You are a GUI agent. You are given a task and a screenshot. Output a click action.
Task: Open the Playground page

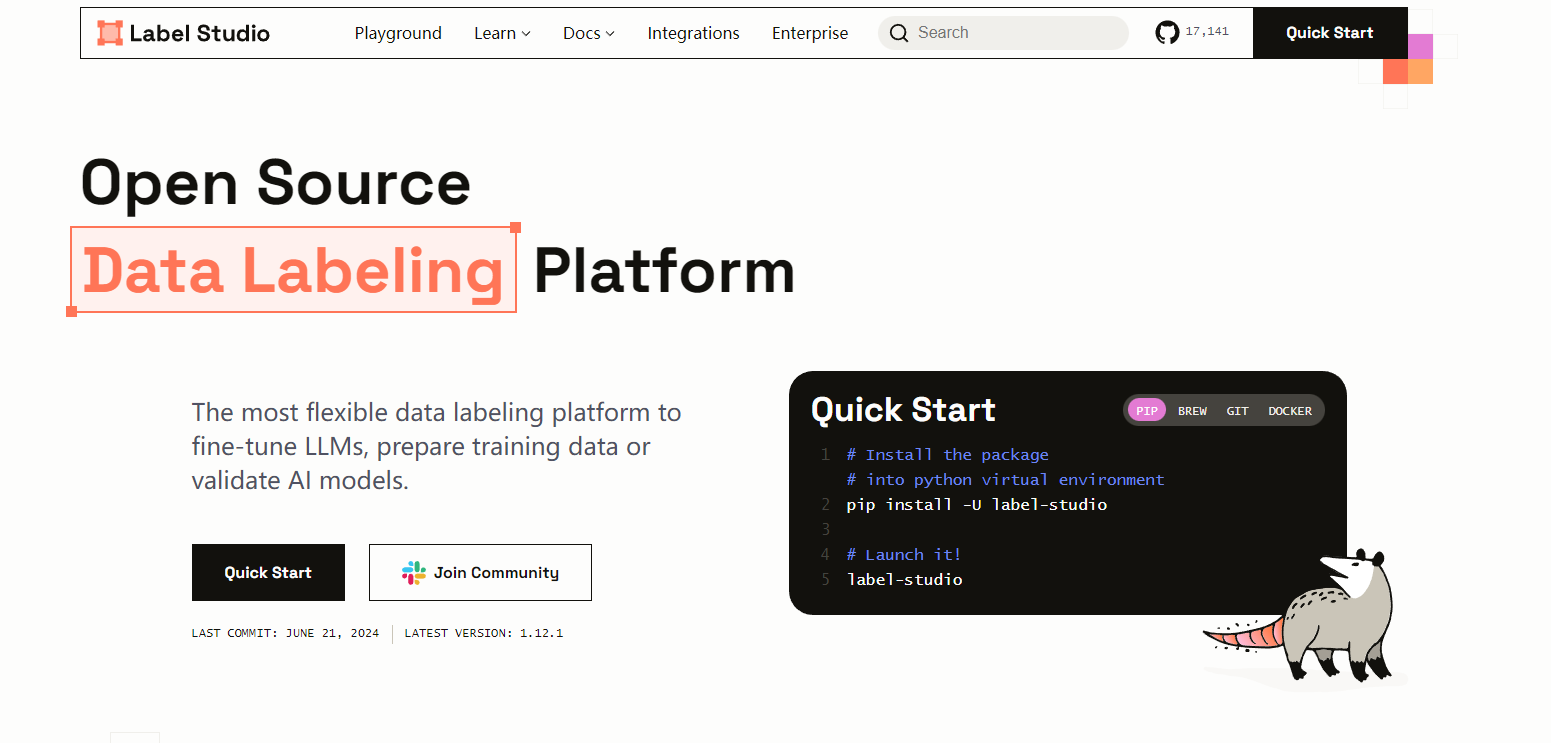click(x=398, y=33)
